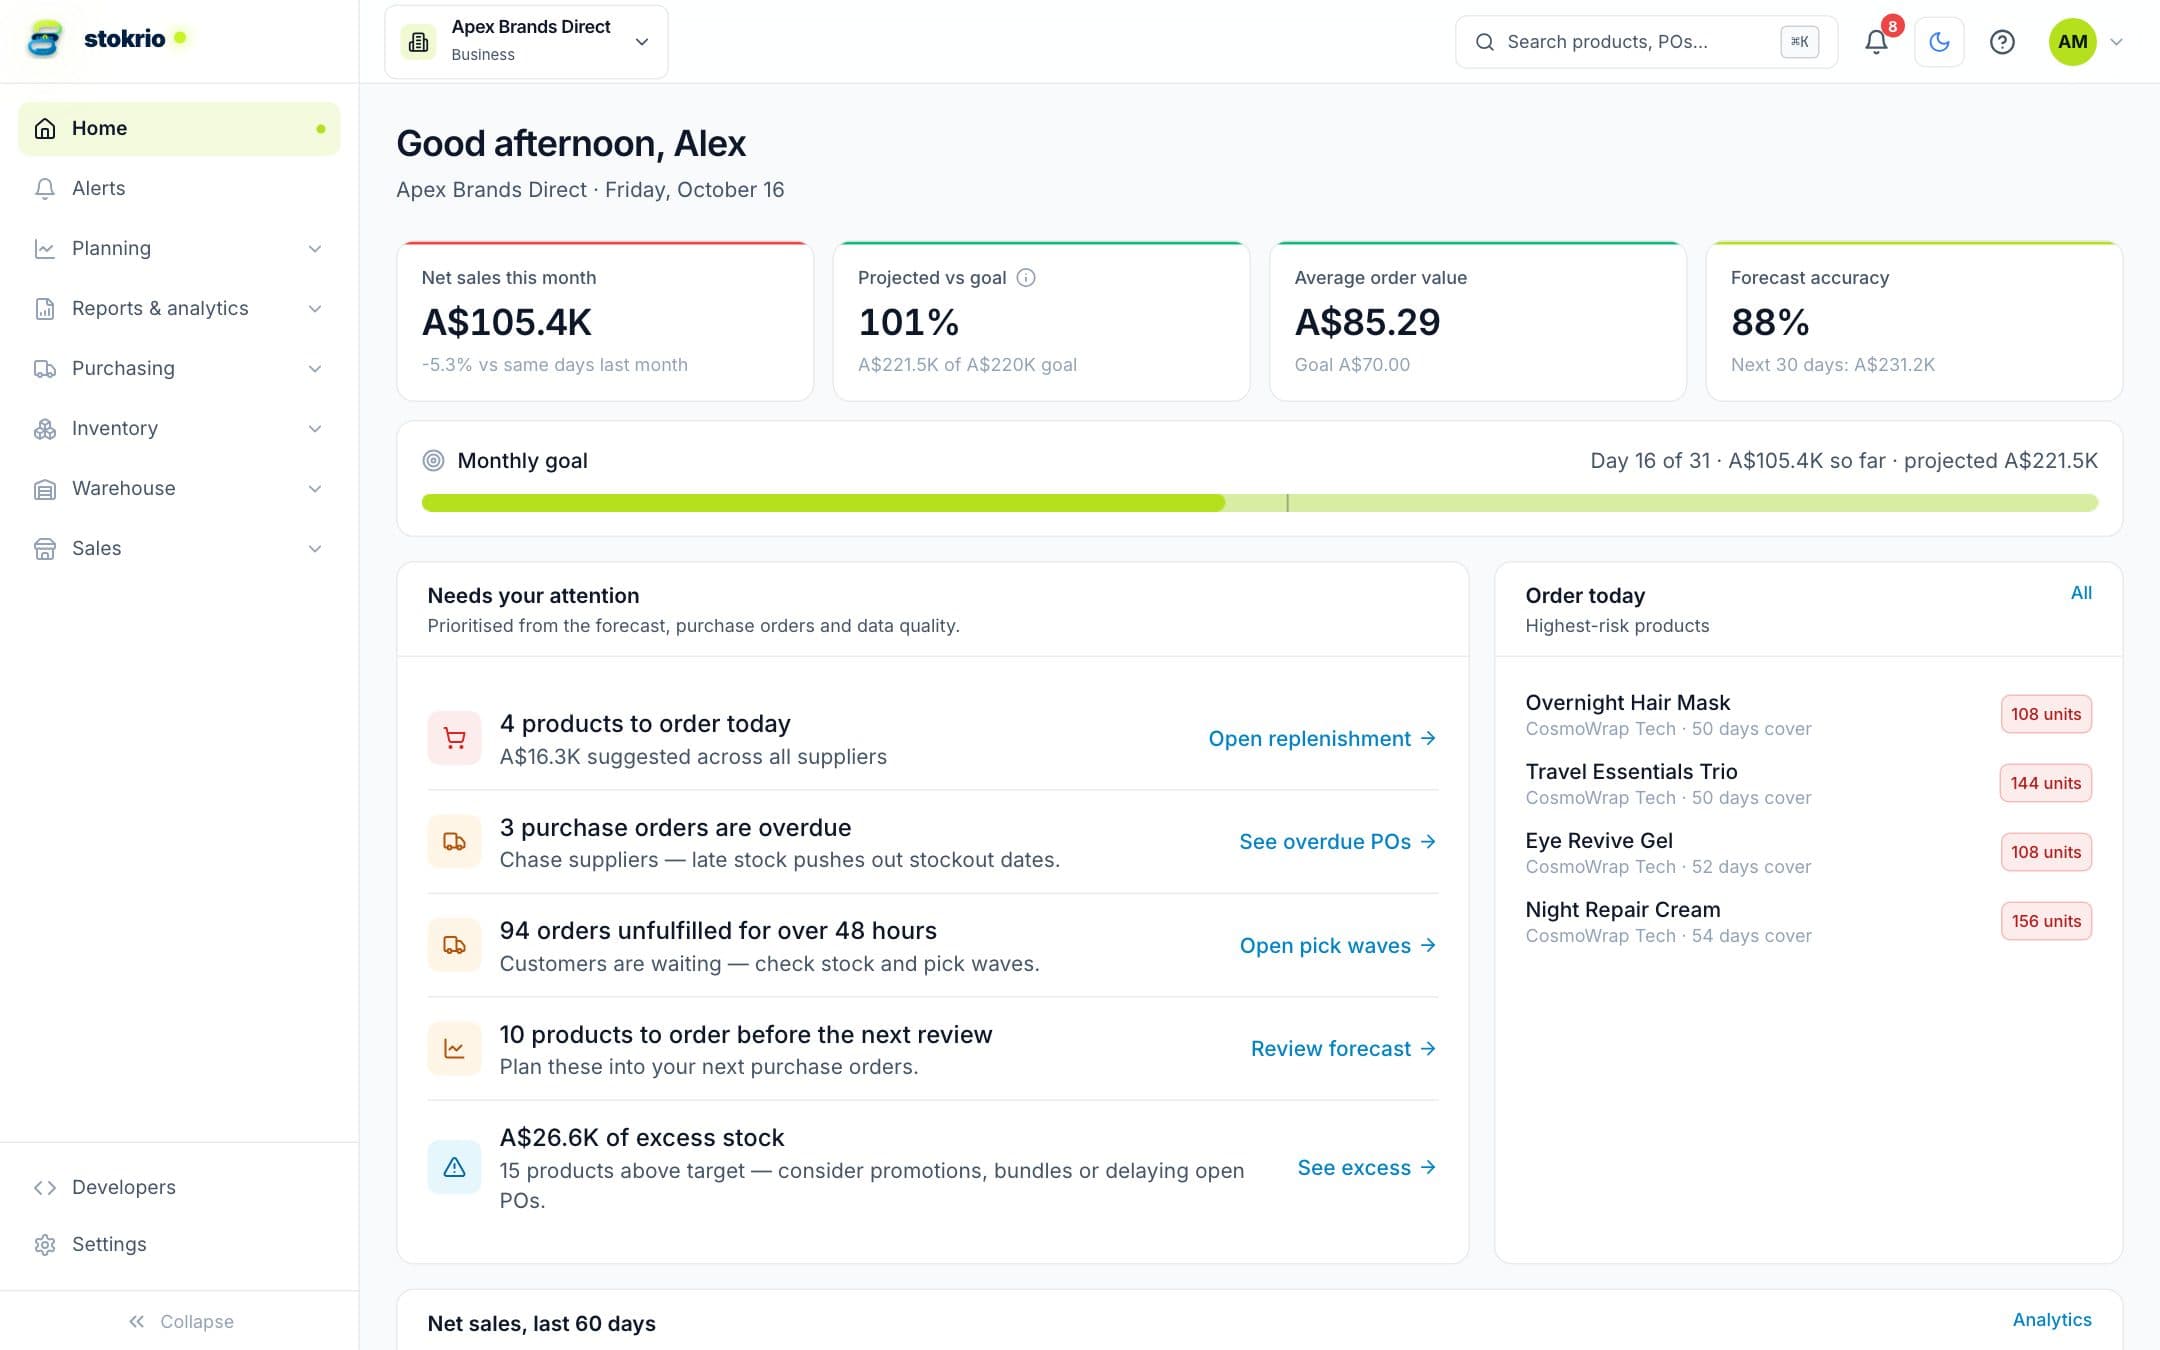2160x1350 pixels.
Task: Click the building icon for Apex Brands Direct
Action: pos(418,41)
